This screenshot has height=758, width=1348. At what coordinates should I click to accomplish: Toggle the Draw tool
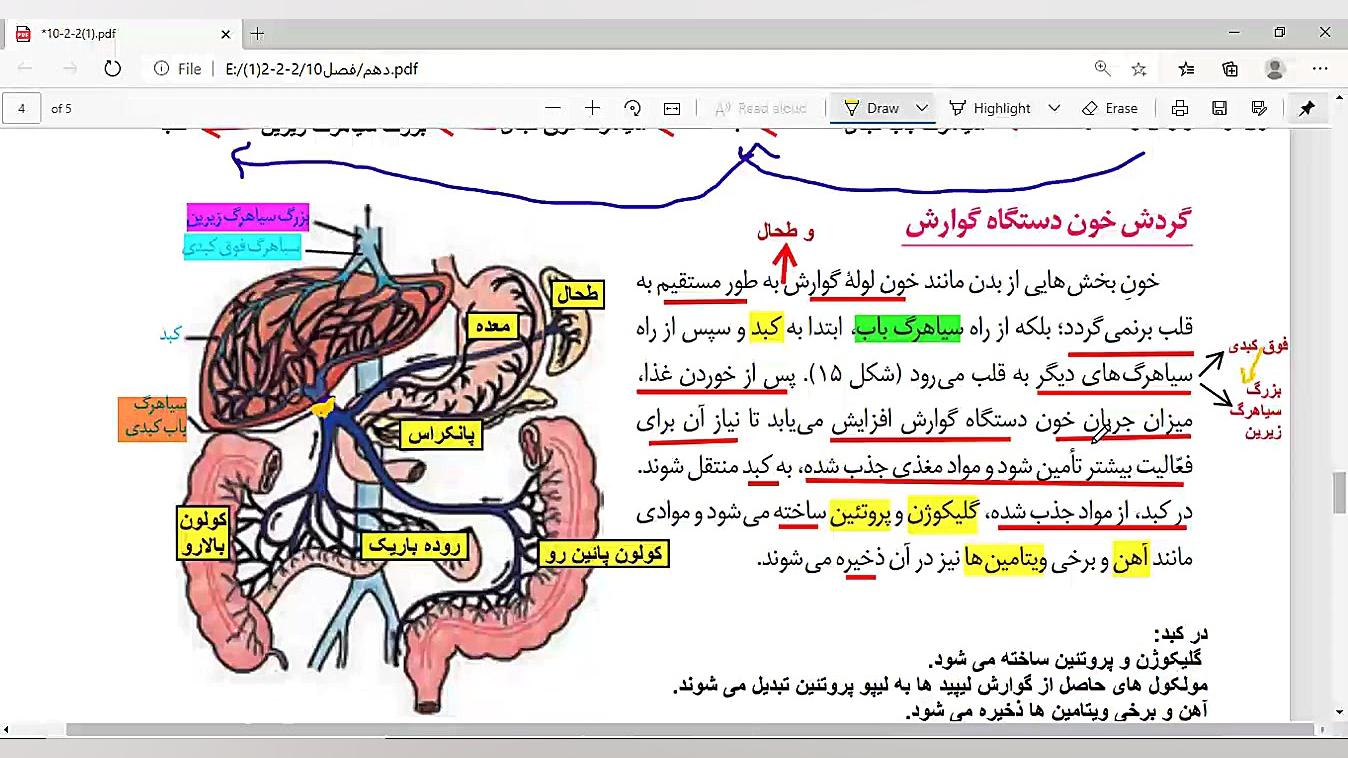(x=871, y=108)
